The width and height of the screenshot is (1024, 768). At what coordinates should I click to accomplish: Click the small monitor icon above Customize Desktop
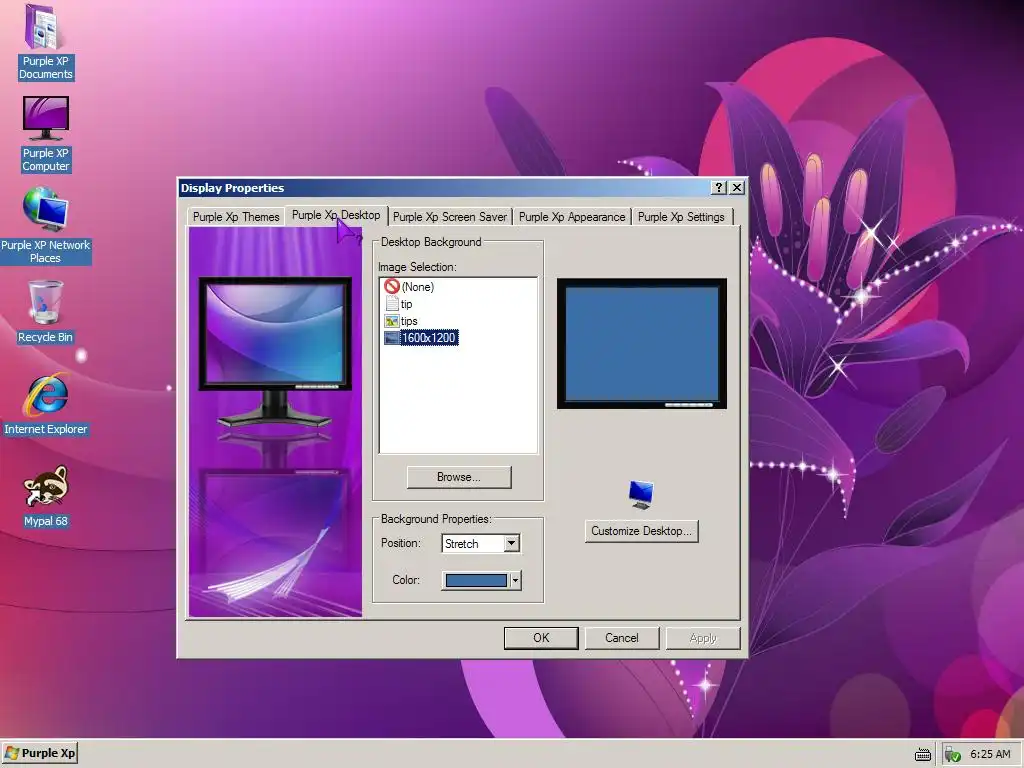pyautogui.click(x=641, y=494)
